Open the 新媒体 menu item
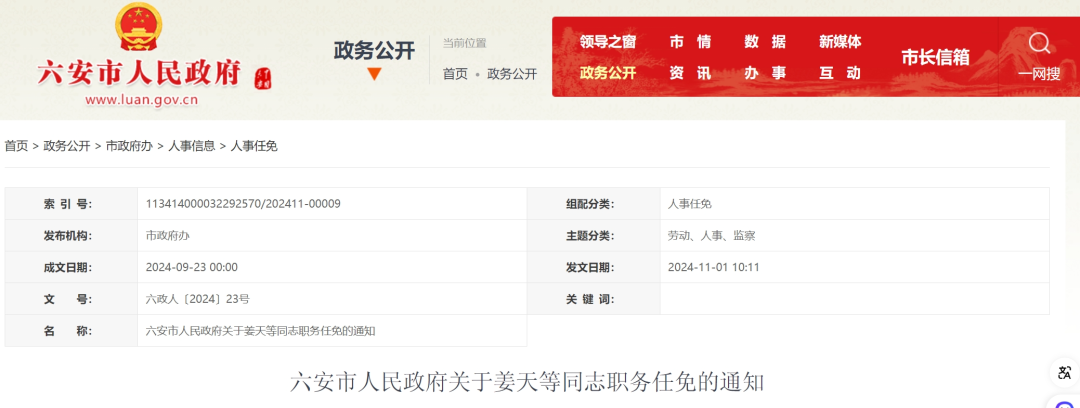Image resolution: width=1080 pixels, height=408 pixels. (840, 41)
